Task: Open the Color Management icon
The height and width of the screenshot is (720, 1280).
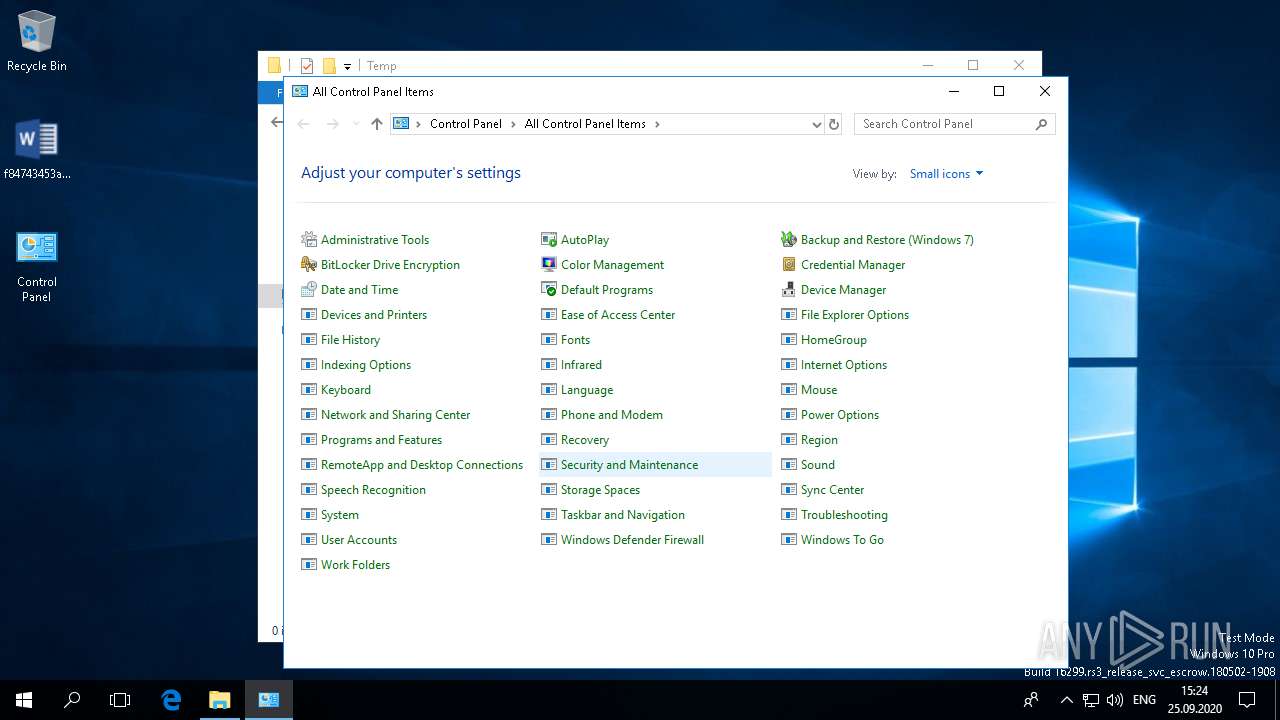Action: [549, 265]
